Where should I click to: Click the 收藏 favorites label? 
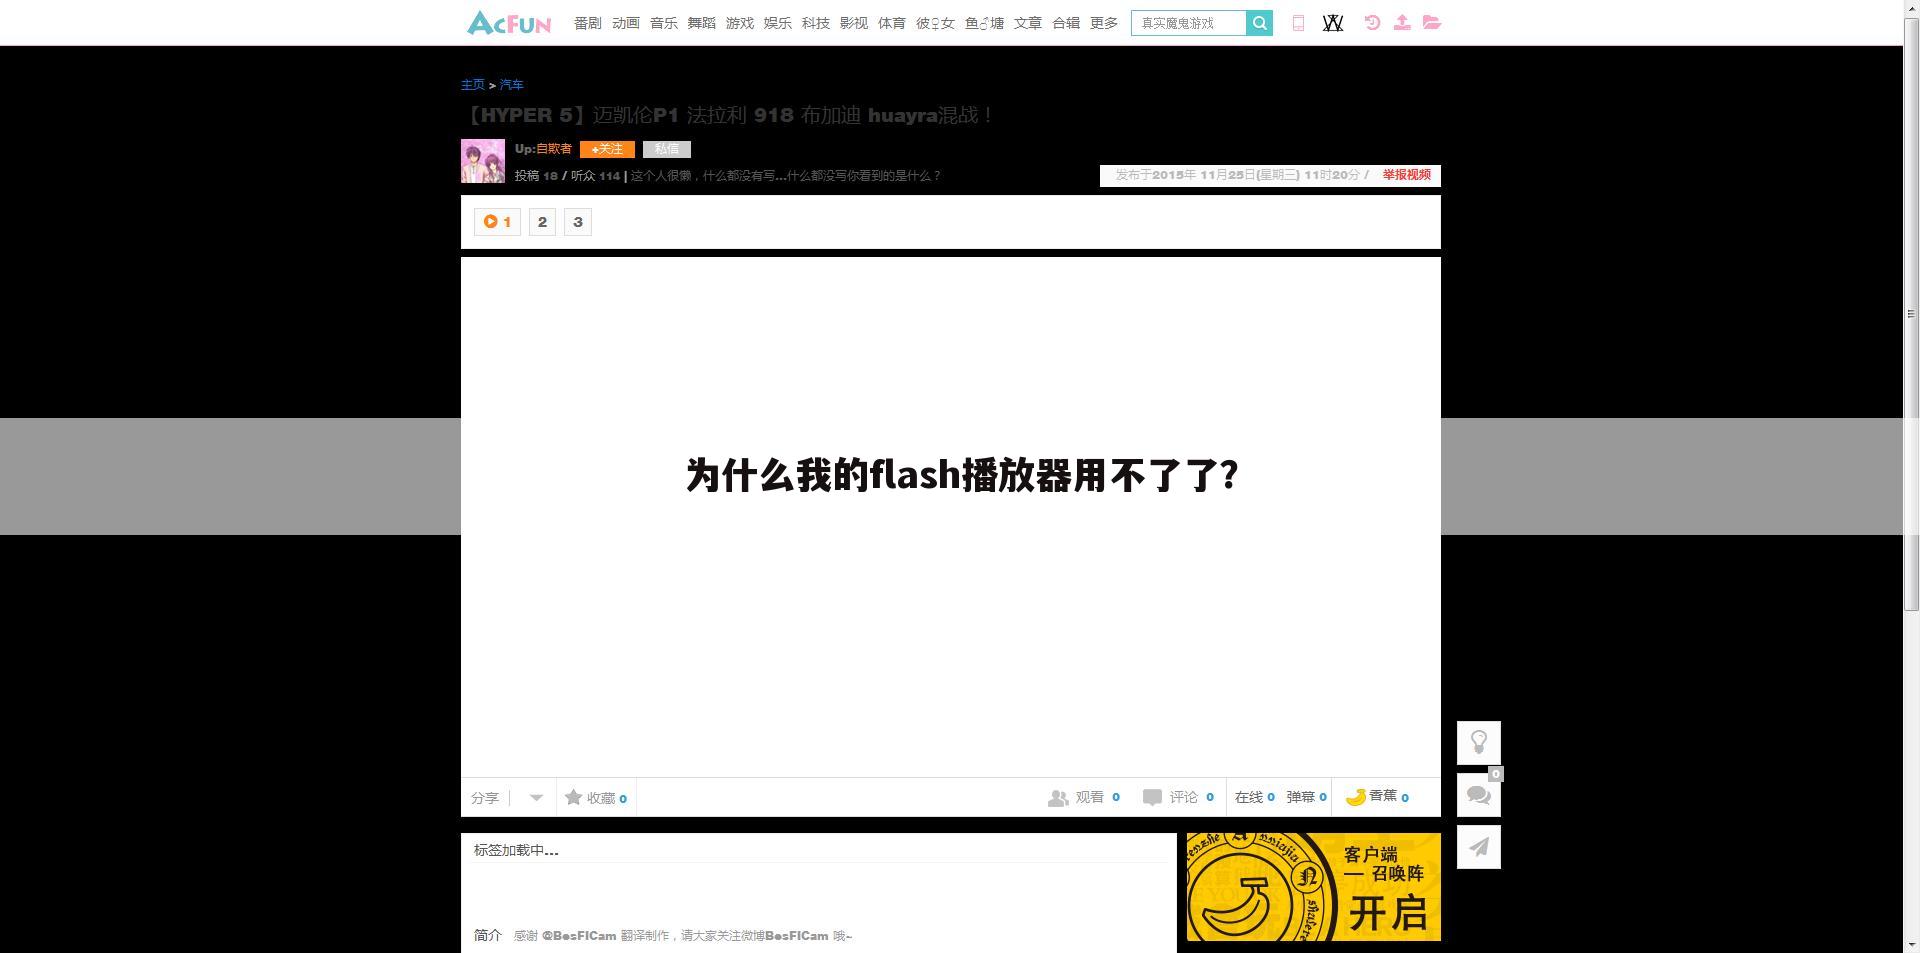coord(601,798)
